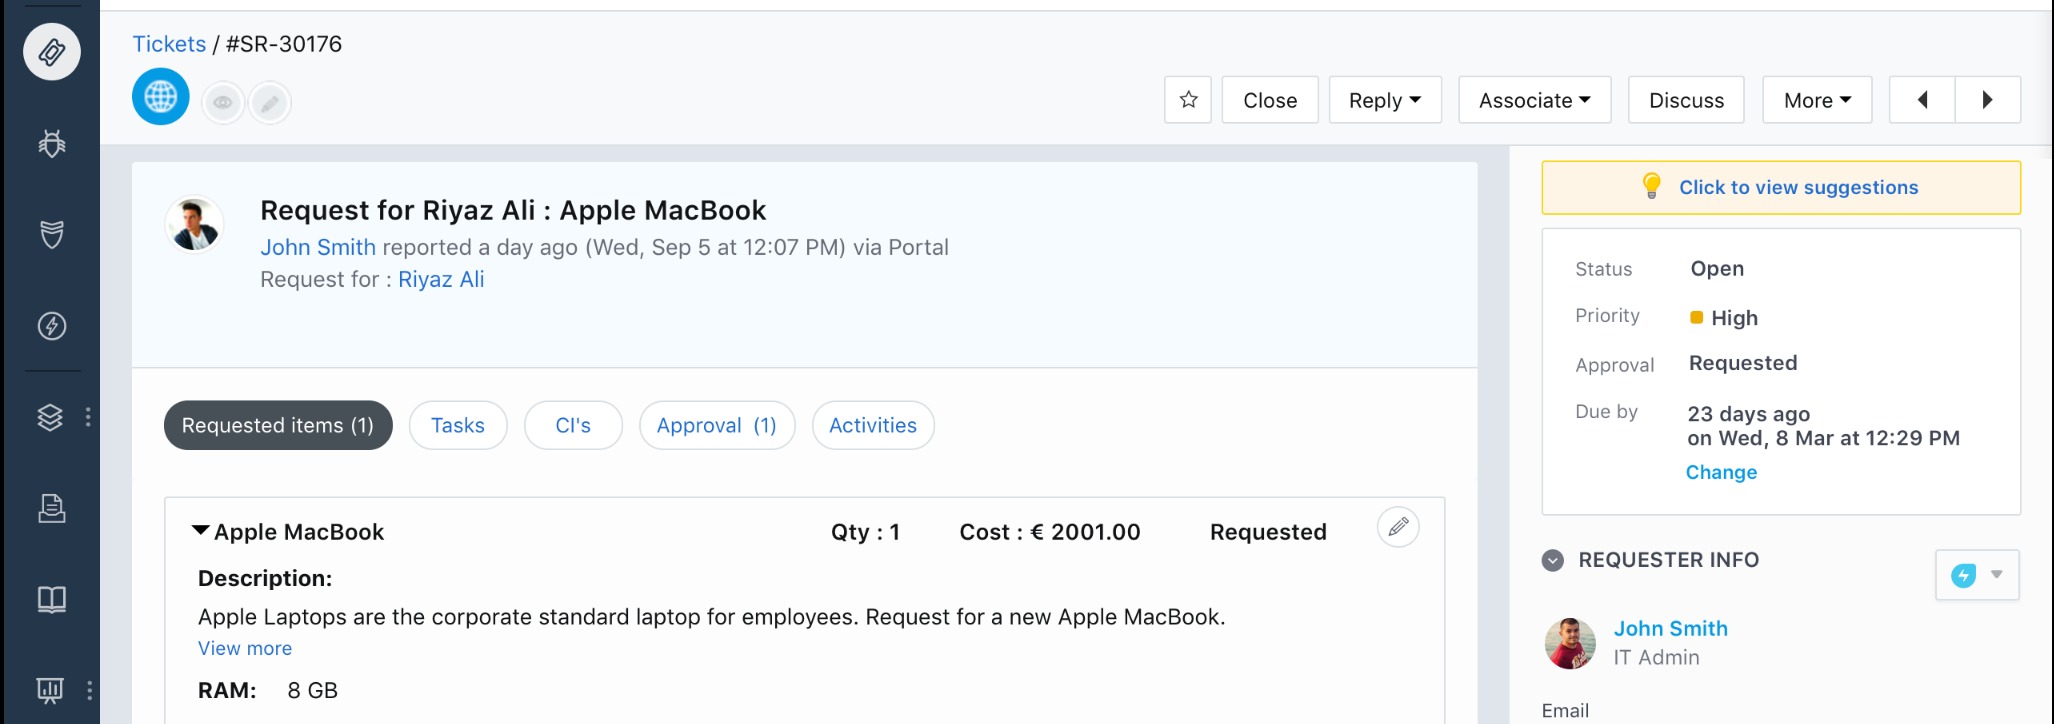Viewport: 2054px width, 724px height.
Task: Switch to the Activities tab
Action: click(x=873, y=425)
